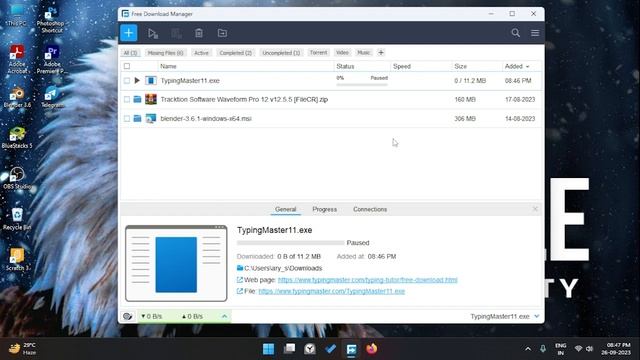Toggle the select-all checkbox in header
This screenshot has width=640, height=360.
point(127,66)
